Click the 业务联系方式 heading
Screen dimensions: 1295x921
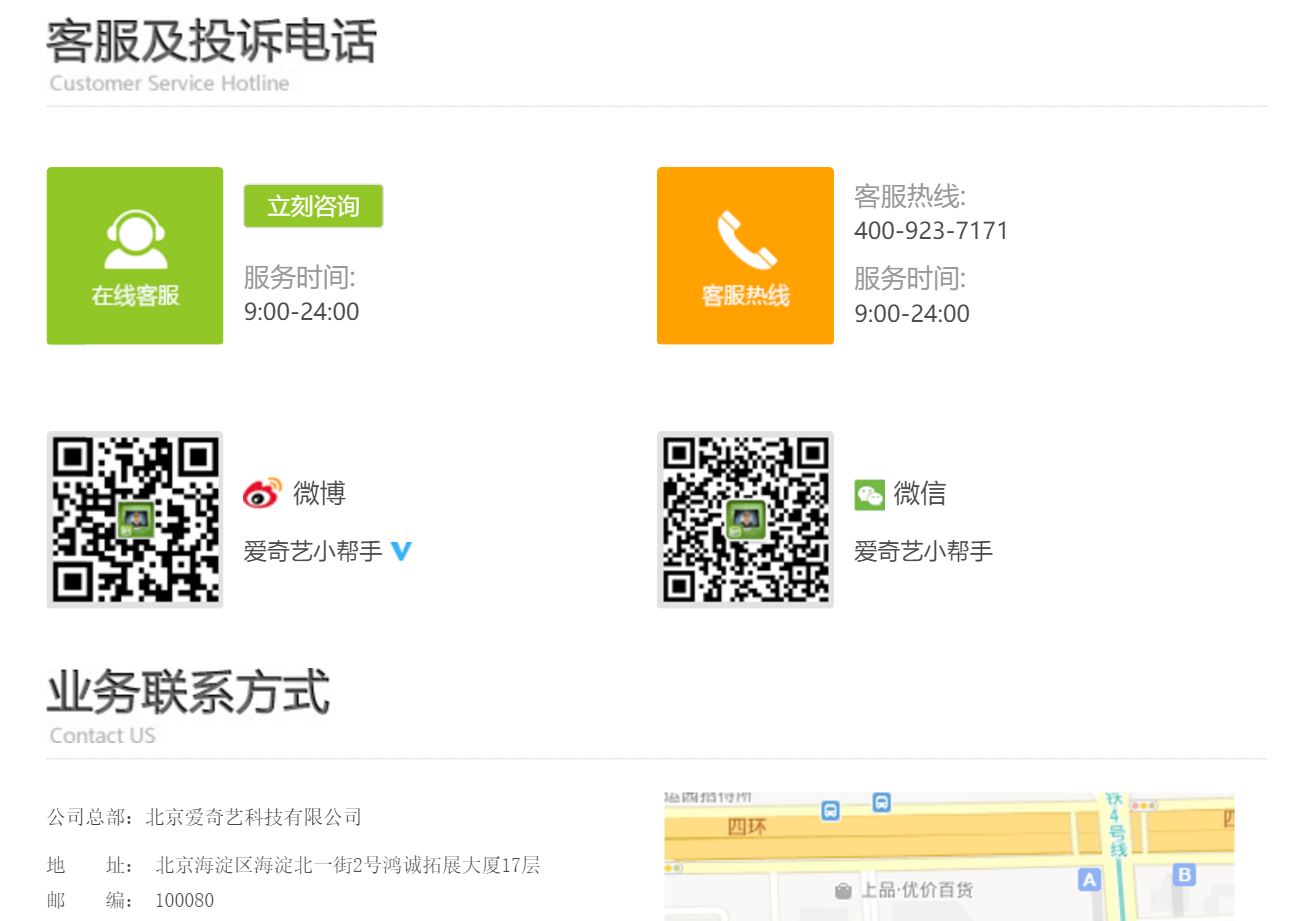click(x=188, y=693)
